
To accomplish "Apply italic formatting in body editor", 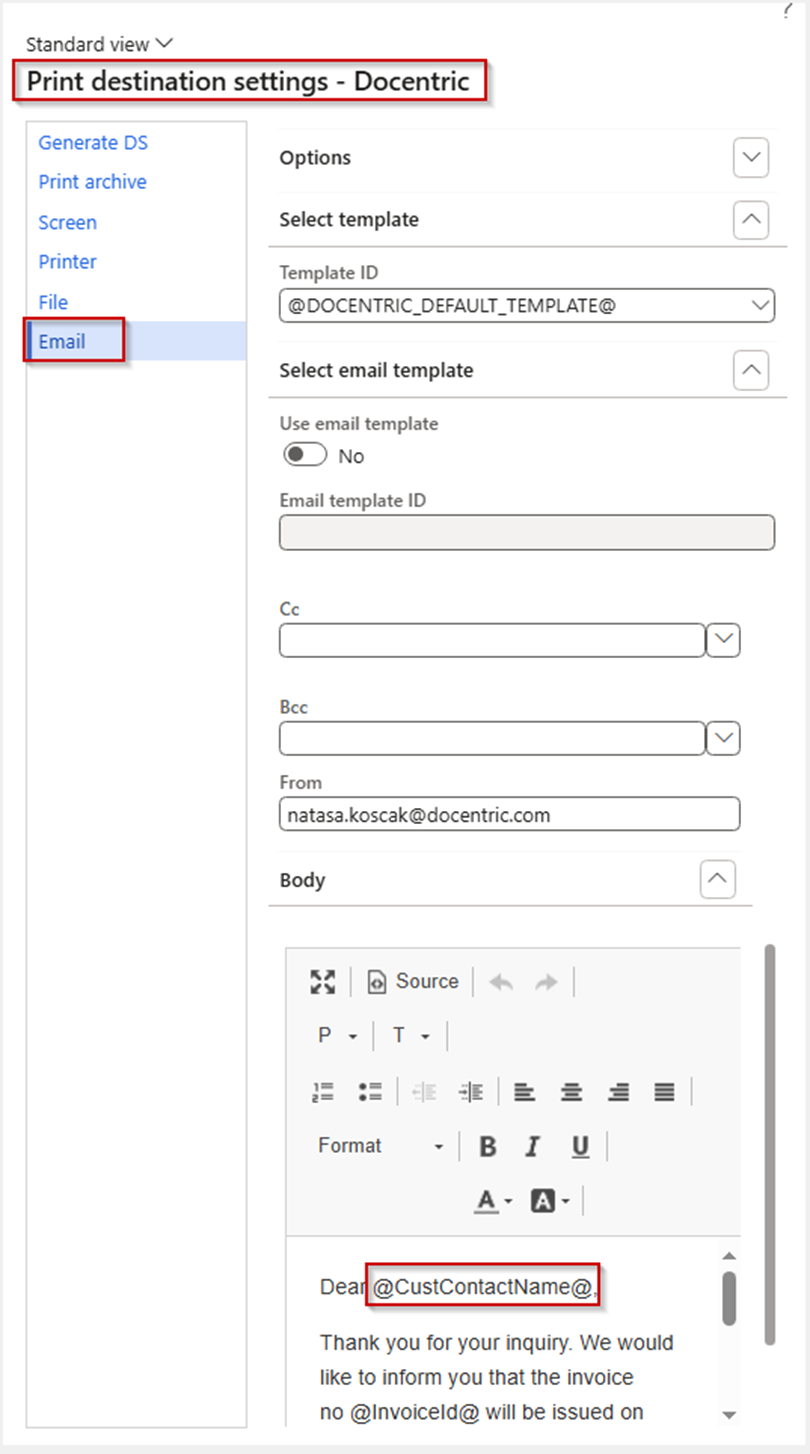I will pyautogui.click(x=533, y=1147).
